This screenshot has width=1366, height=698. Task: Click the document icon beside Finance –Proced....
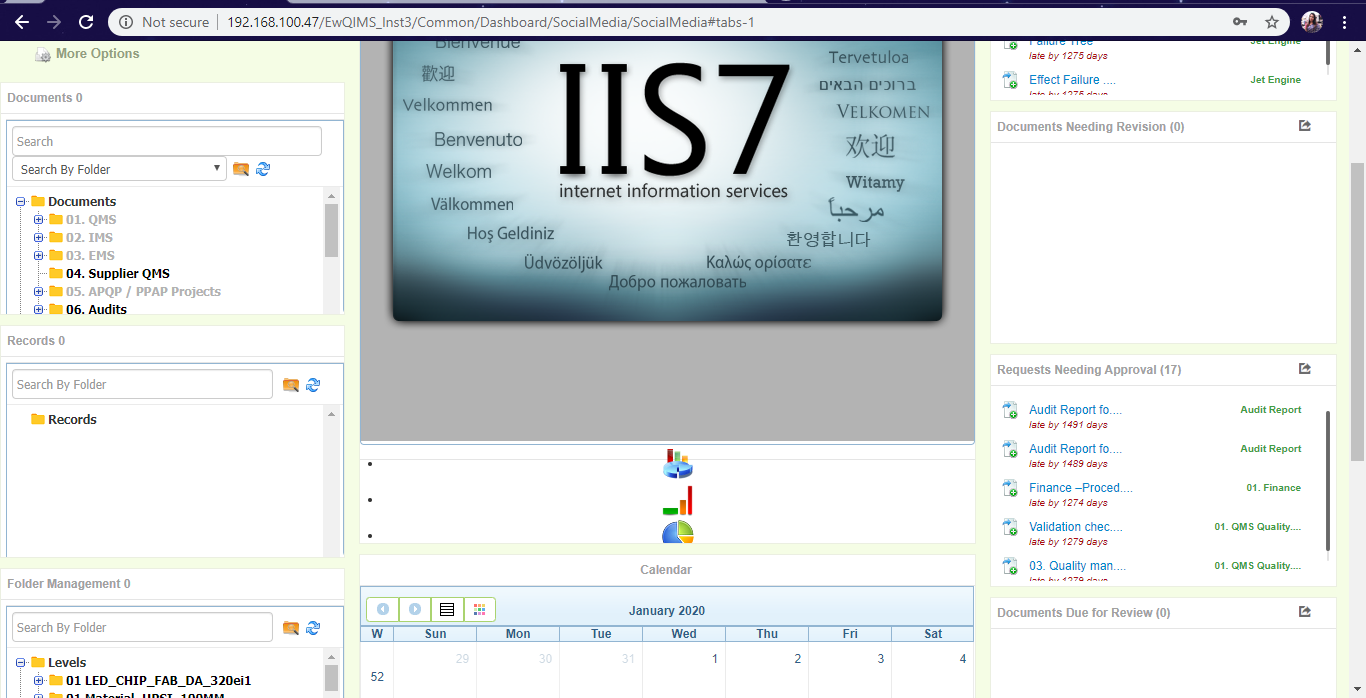[1010, 489]
